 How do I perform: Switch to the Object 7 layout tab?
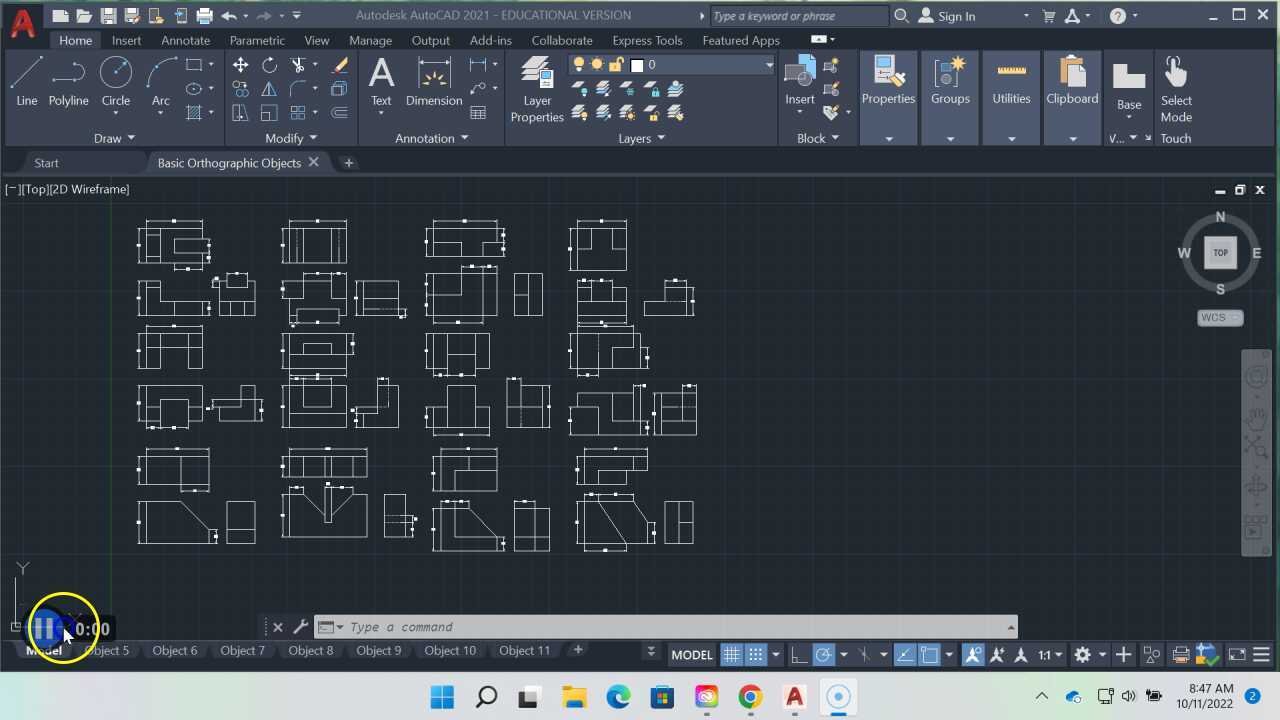242,650
